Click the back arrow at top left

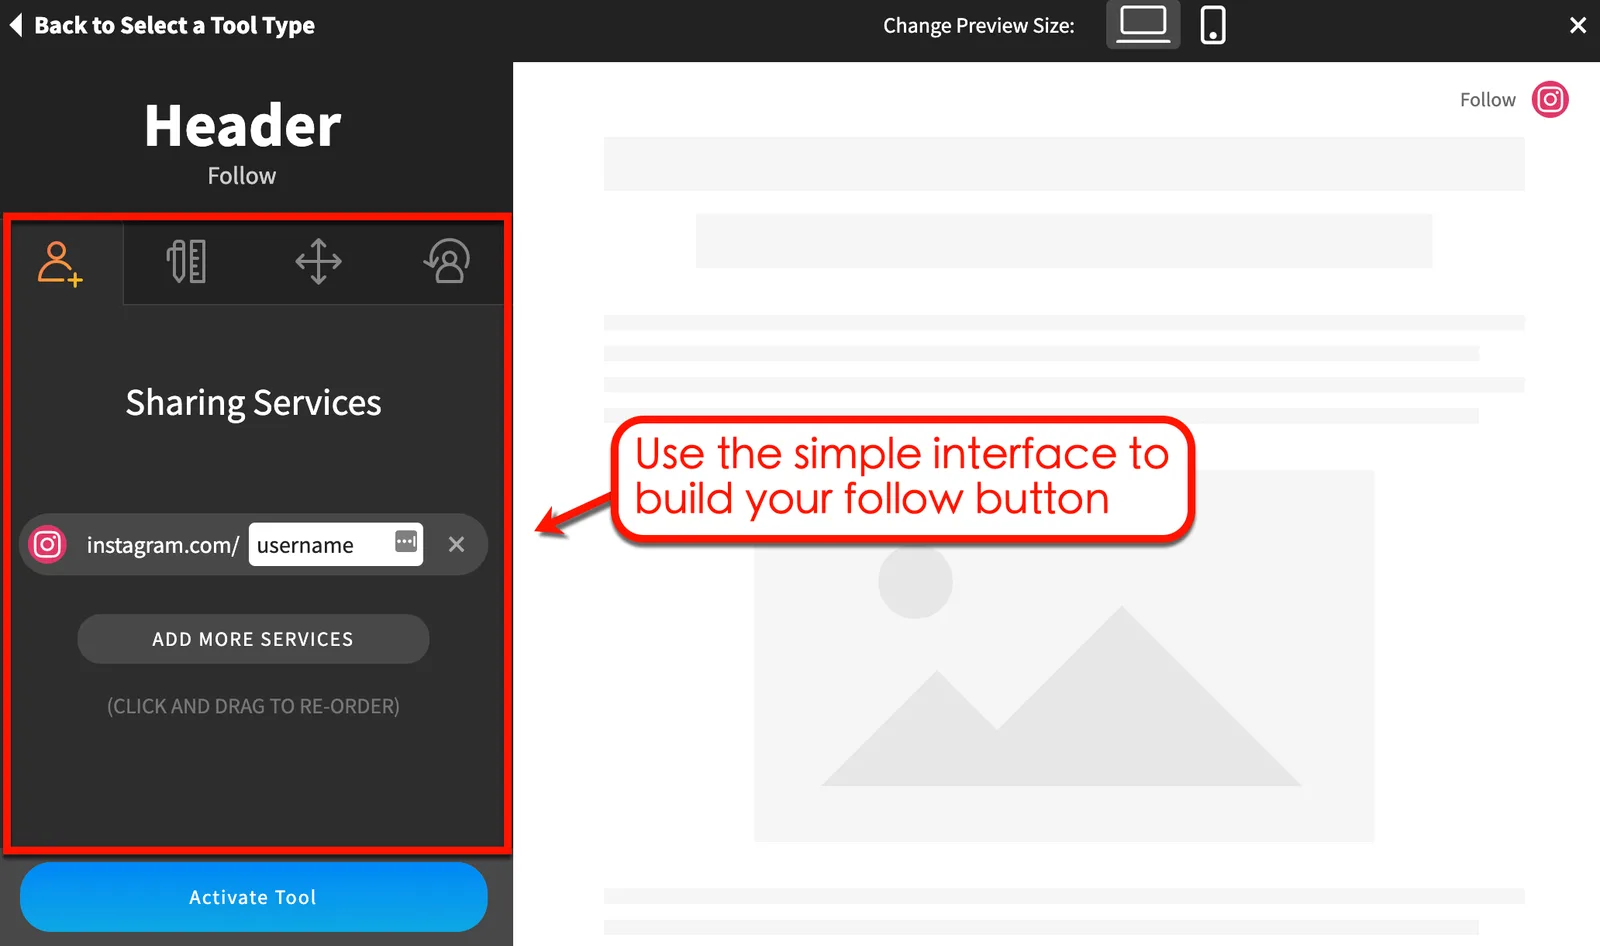pyautogui.click(x=16, y=25)
